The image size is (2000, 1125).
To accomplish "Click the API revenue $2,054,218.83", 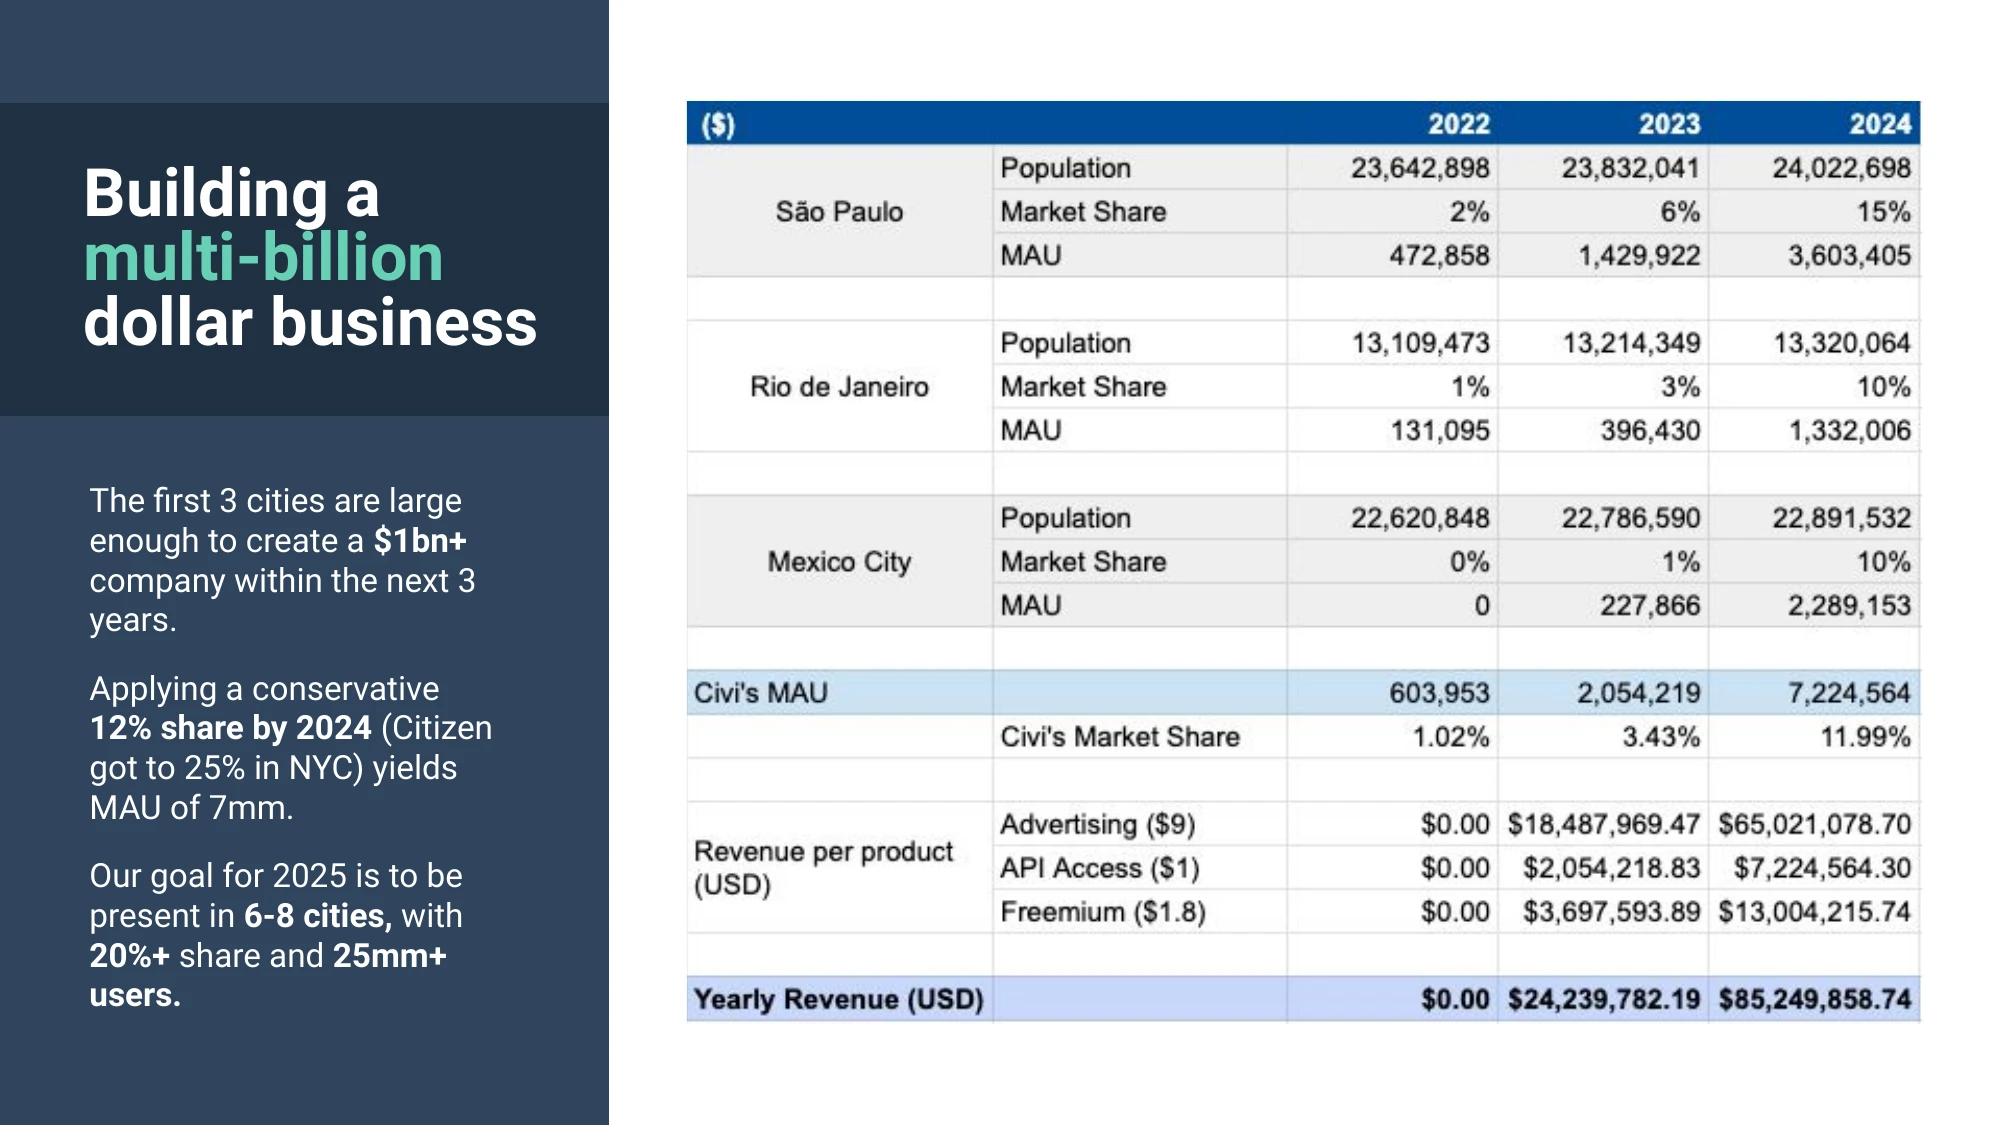I will tap(1612, 868).
